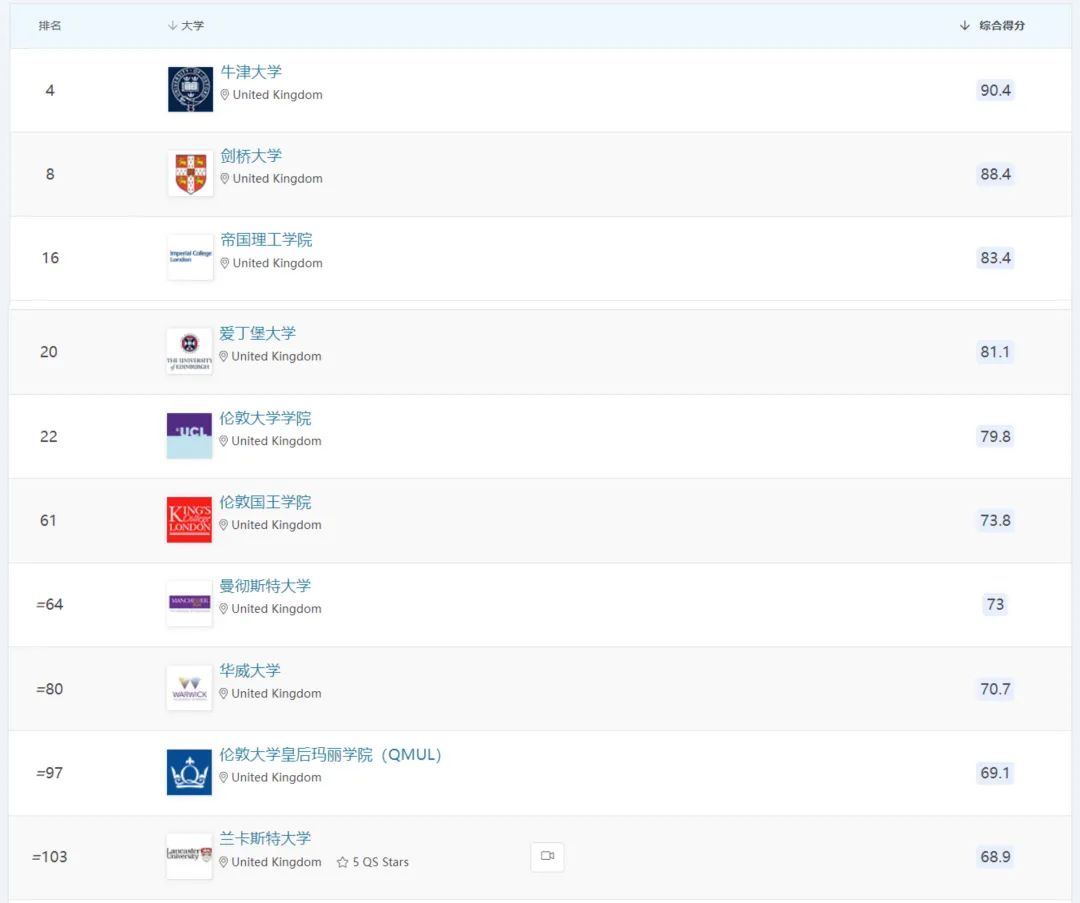The width and height of the screenshot is (1080, 903).
Task: Click the Queen Mary crown logo
Action: point(189,772)
